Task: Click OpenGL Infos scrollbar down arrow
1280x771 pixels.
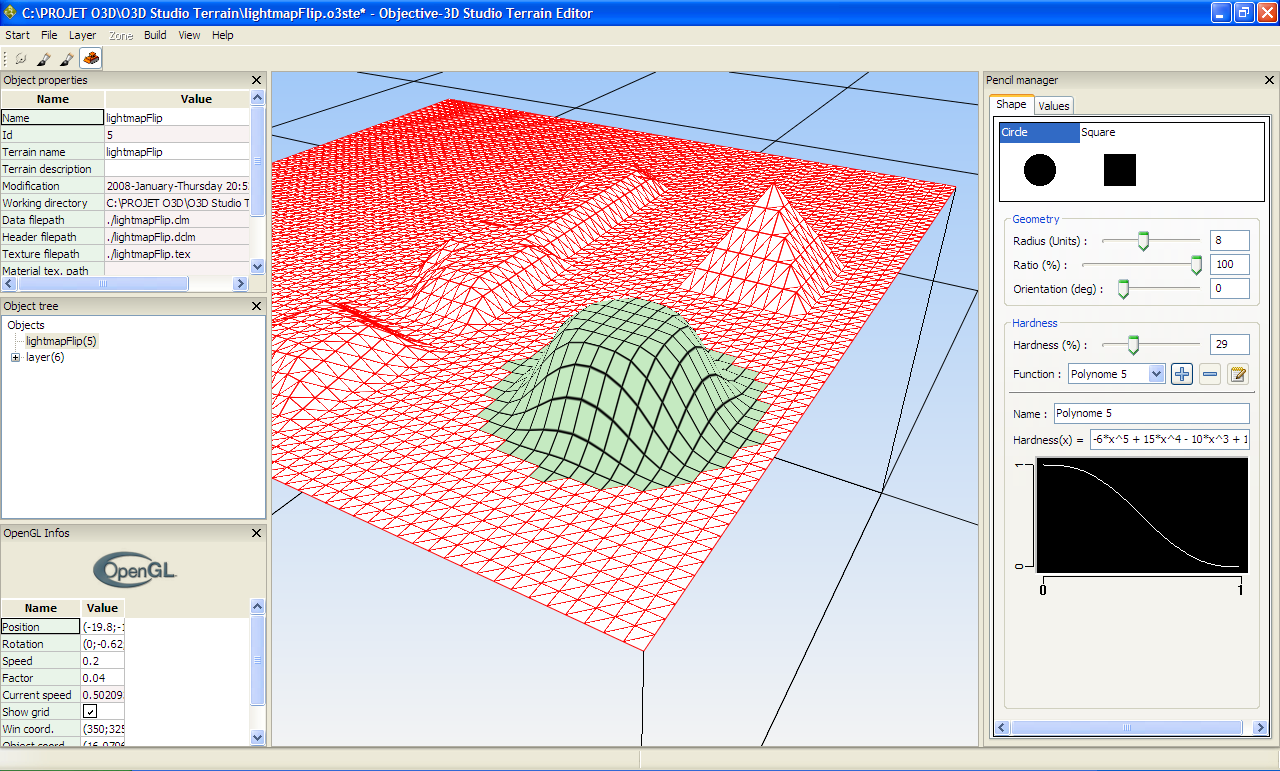Action: point(257,737)
